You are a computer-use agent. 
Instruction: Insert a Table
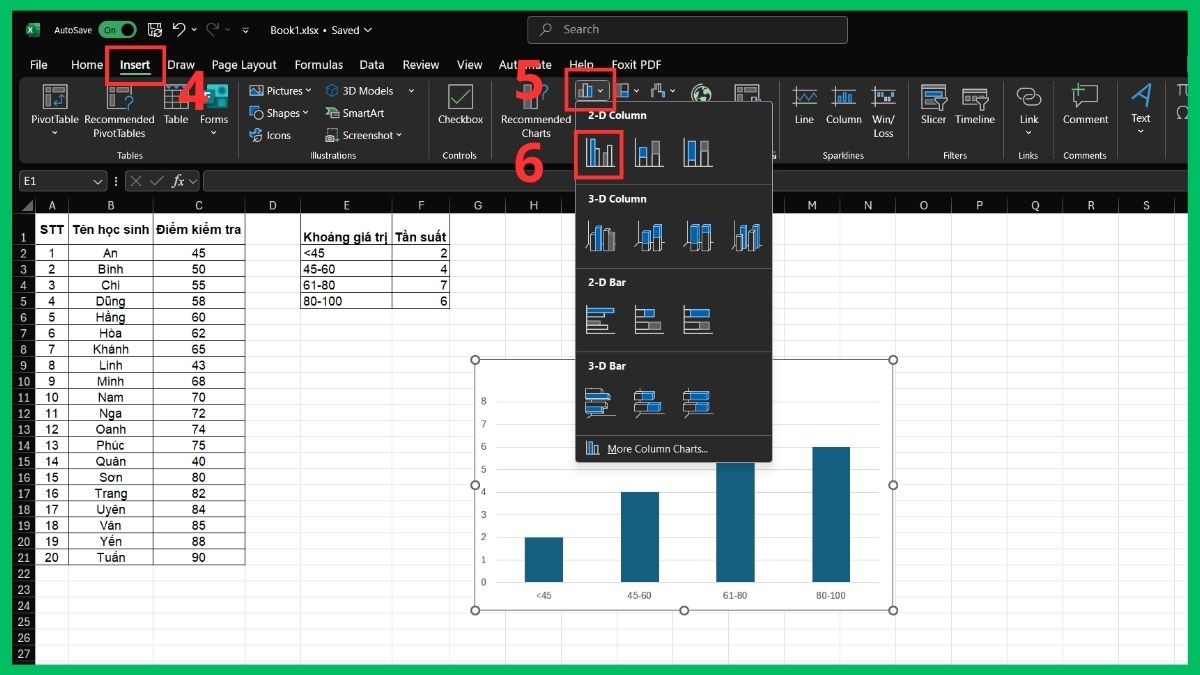click(x=175, y=107)
